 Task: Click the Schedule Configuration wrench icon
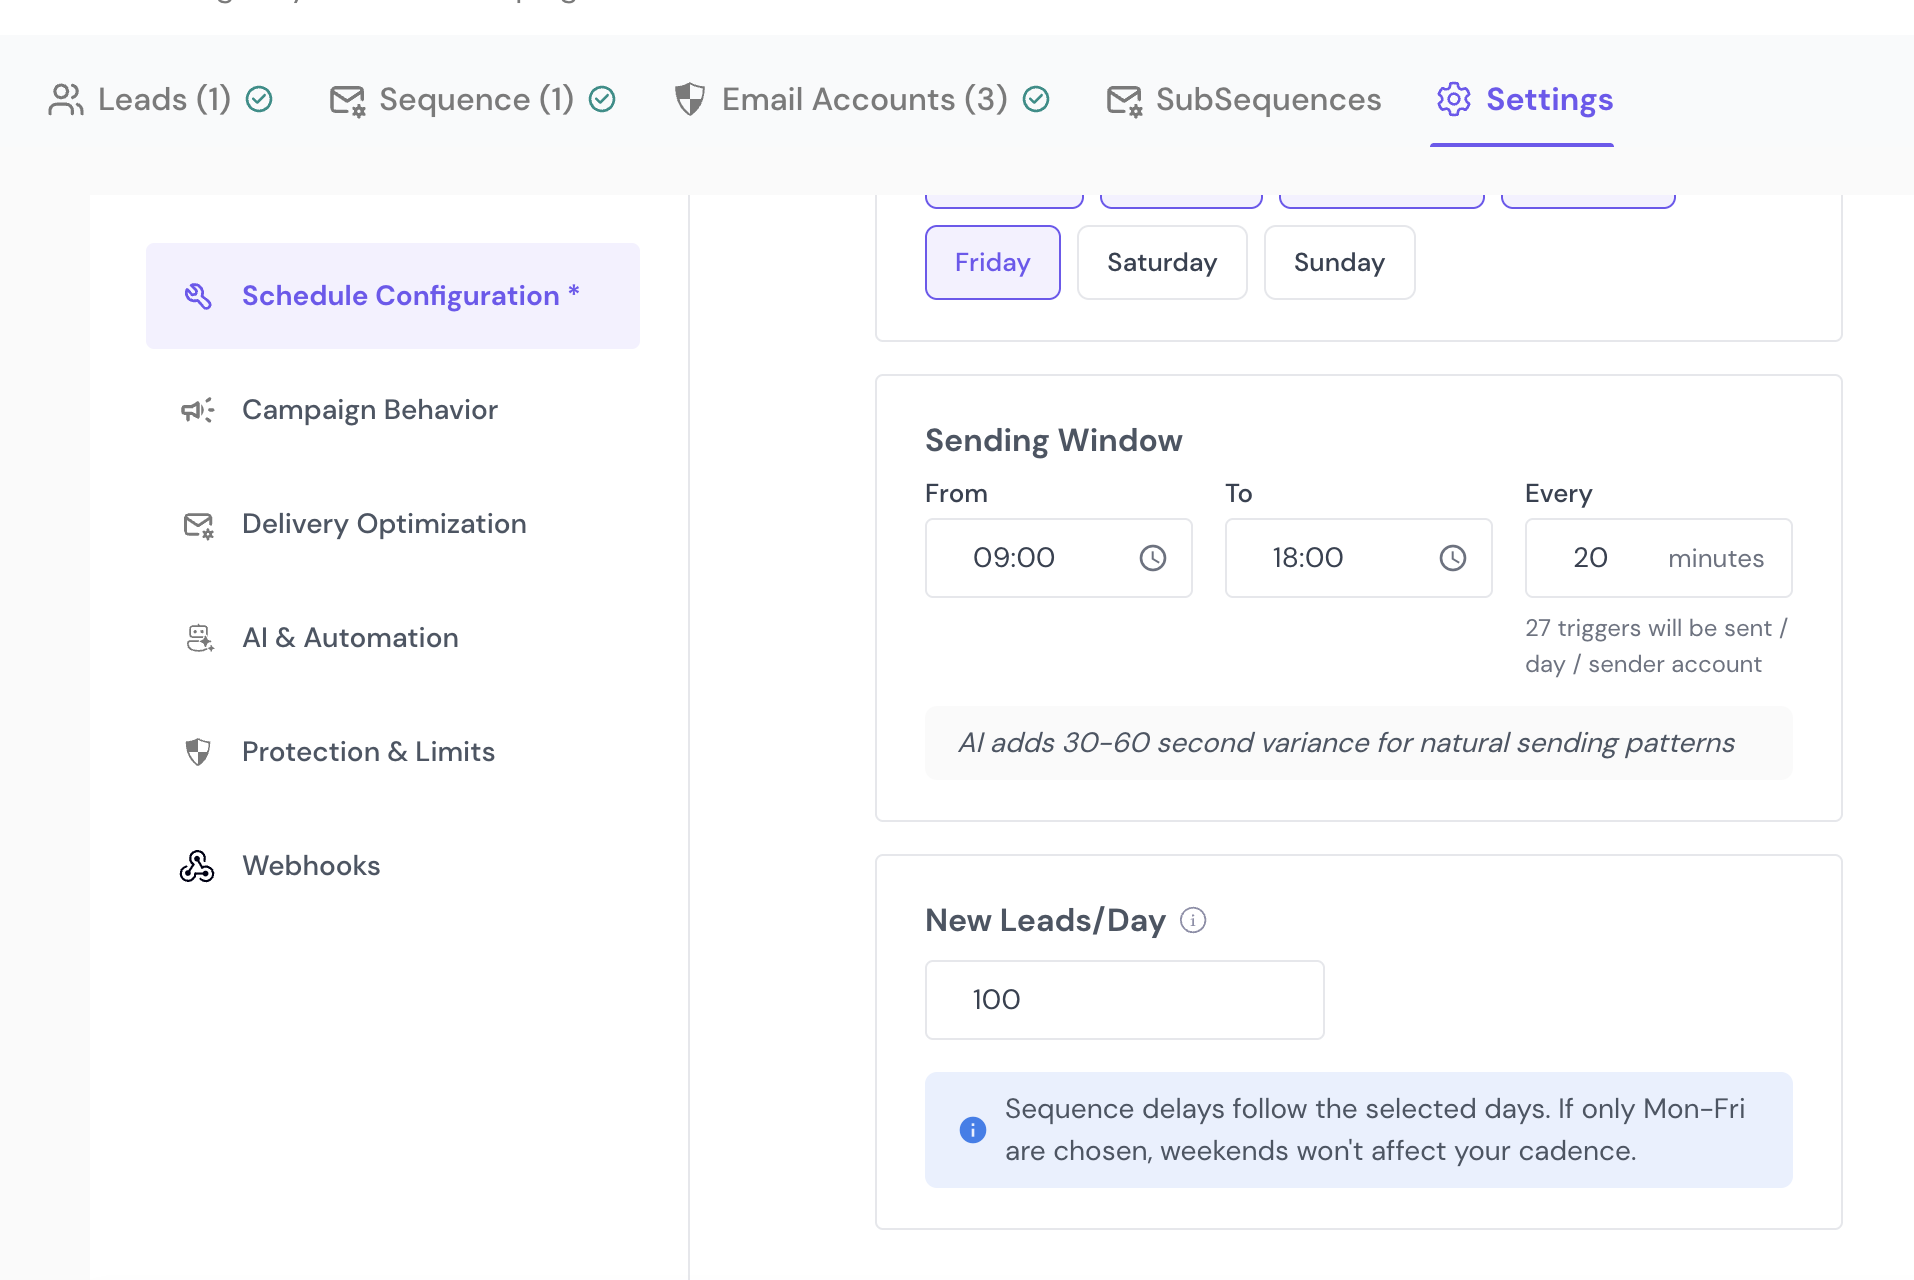click(198, 296)
